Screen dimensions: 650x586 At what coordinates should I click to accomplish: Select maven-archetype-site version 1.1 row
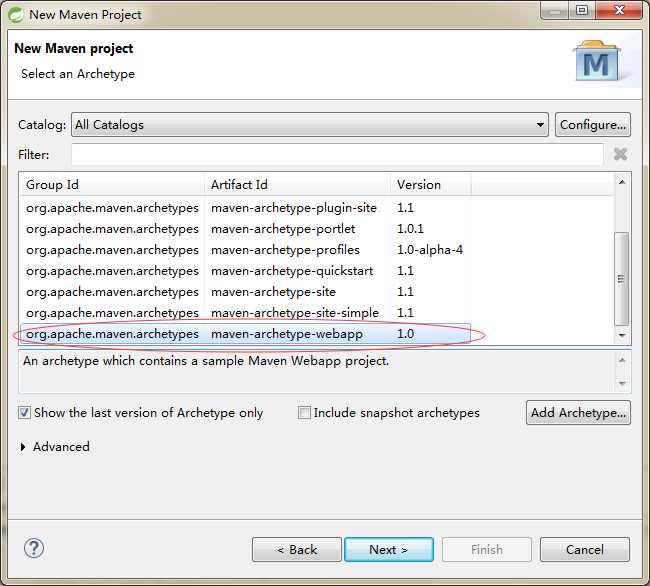(245, 292)
